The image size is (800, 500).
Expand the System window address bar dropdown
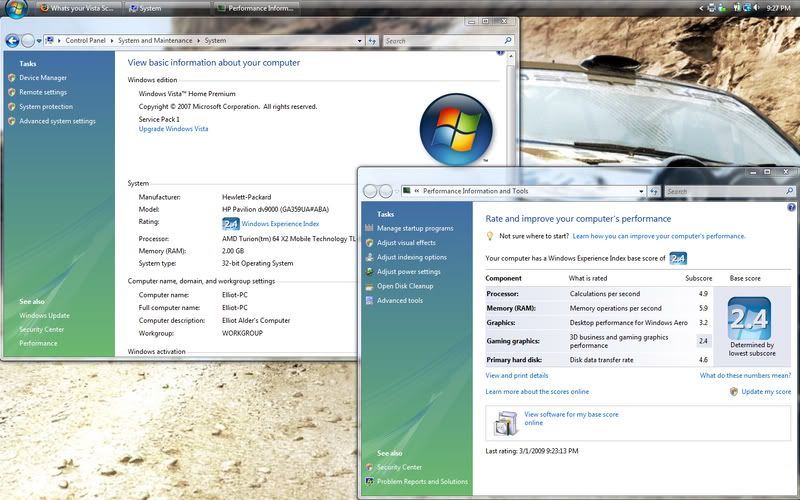(x=357, y=41)
